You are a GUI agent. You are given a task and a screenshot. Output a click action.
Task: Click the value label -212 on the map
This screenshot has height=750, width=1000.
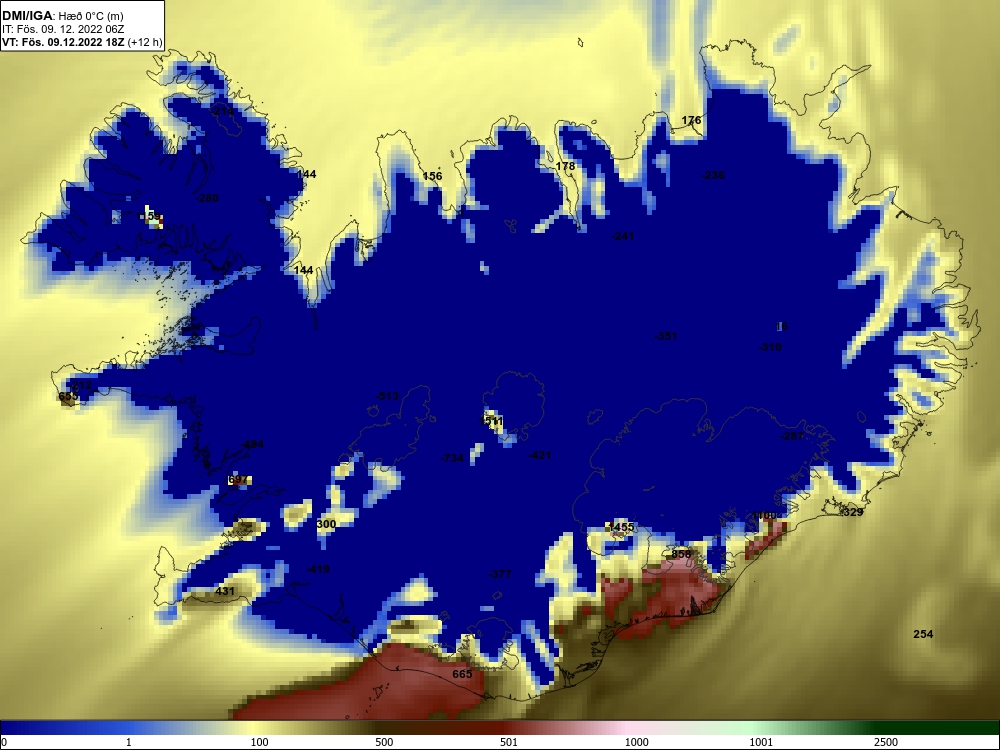tap(80, 385)
